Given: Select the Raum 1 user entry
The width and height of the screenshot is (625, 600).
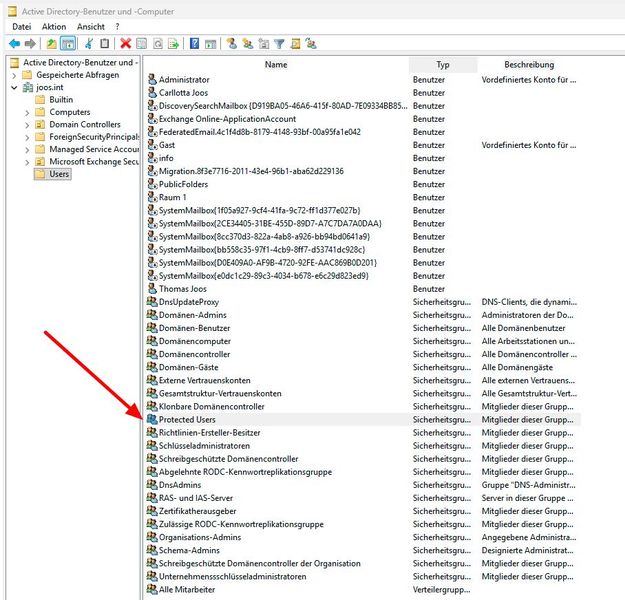Looking at the screenshot, I should [173, 197].
